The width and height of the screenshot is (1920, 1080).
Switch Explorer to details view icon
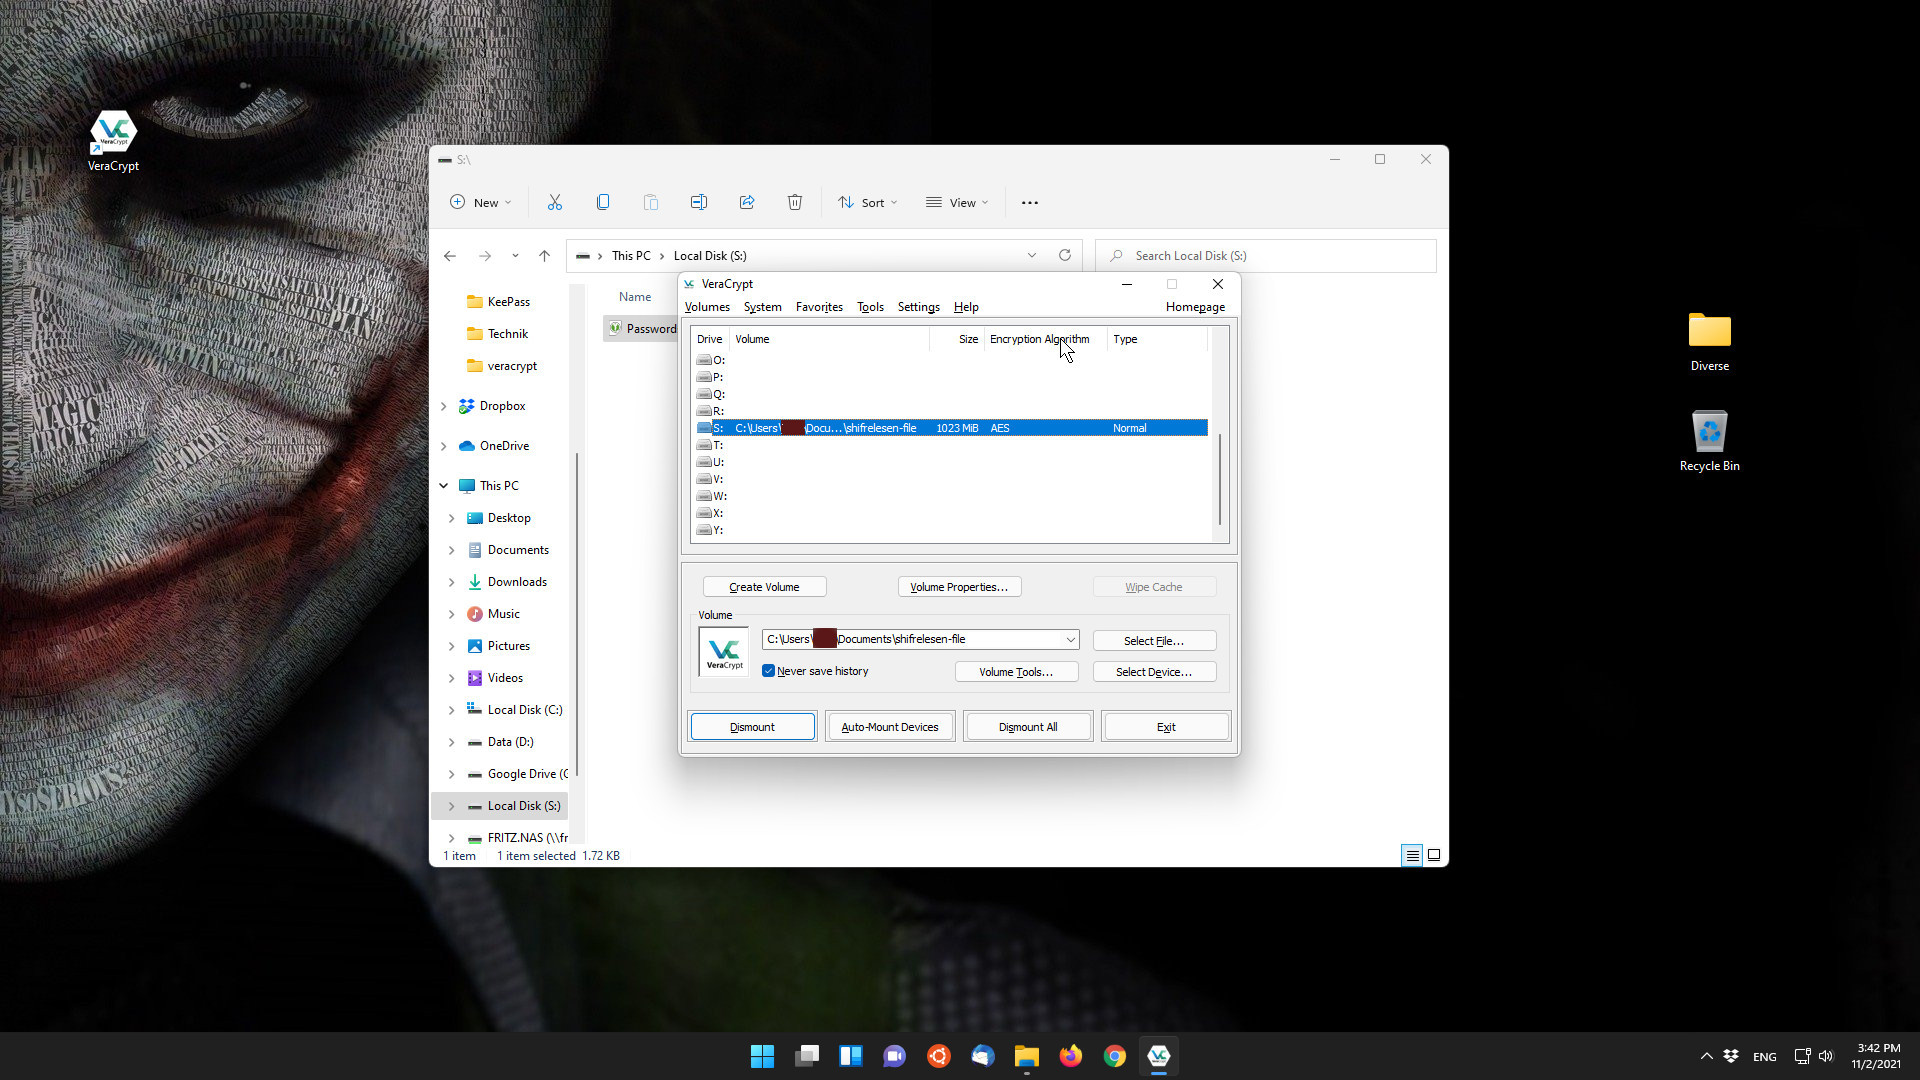coord(1412,855)
